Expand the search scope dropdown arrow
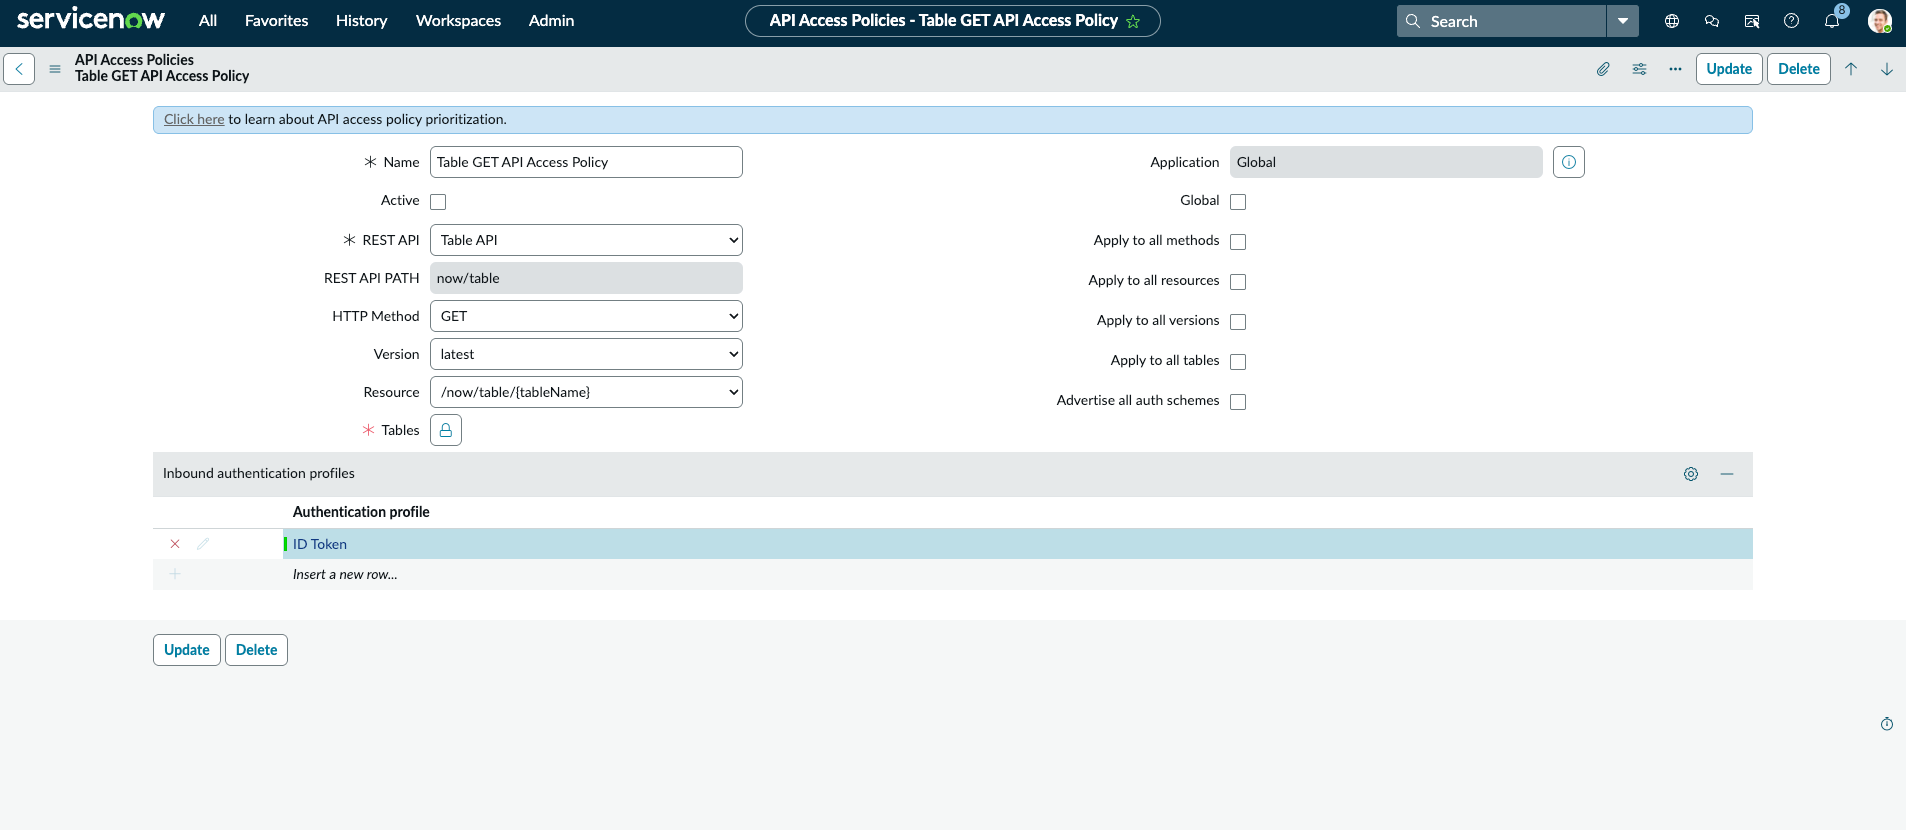This screenshot has height=830, width=1906. pyautogui.click(x=1623, y=21)
